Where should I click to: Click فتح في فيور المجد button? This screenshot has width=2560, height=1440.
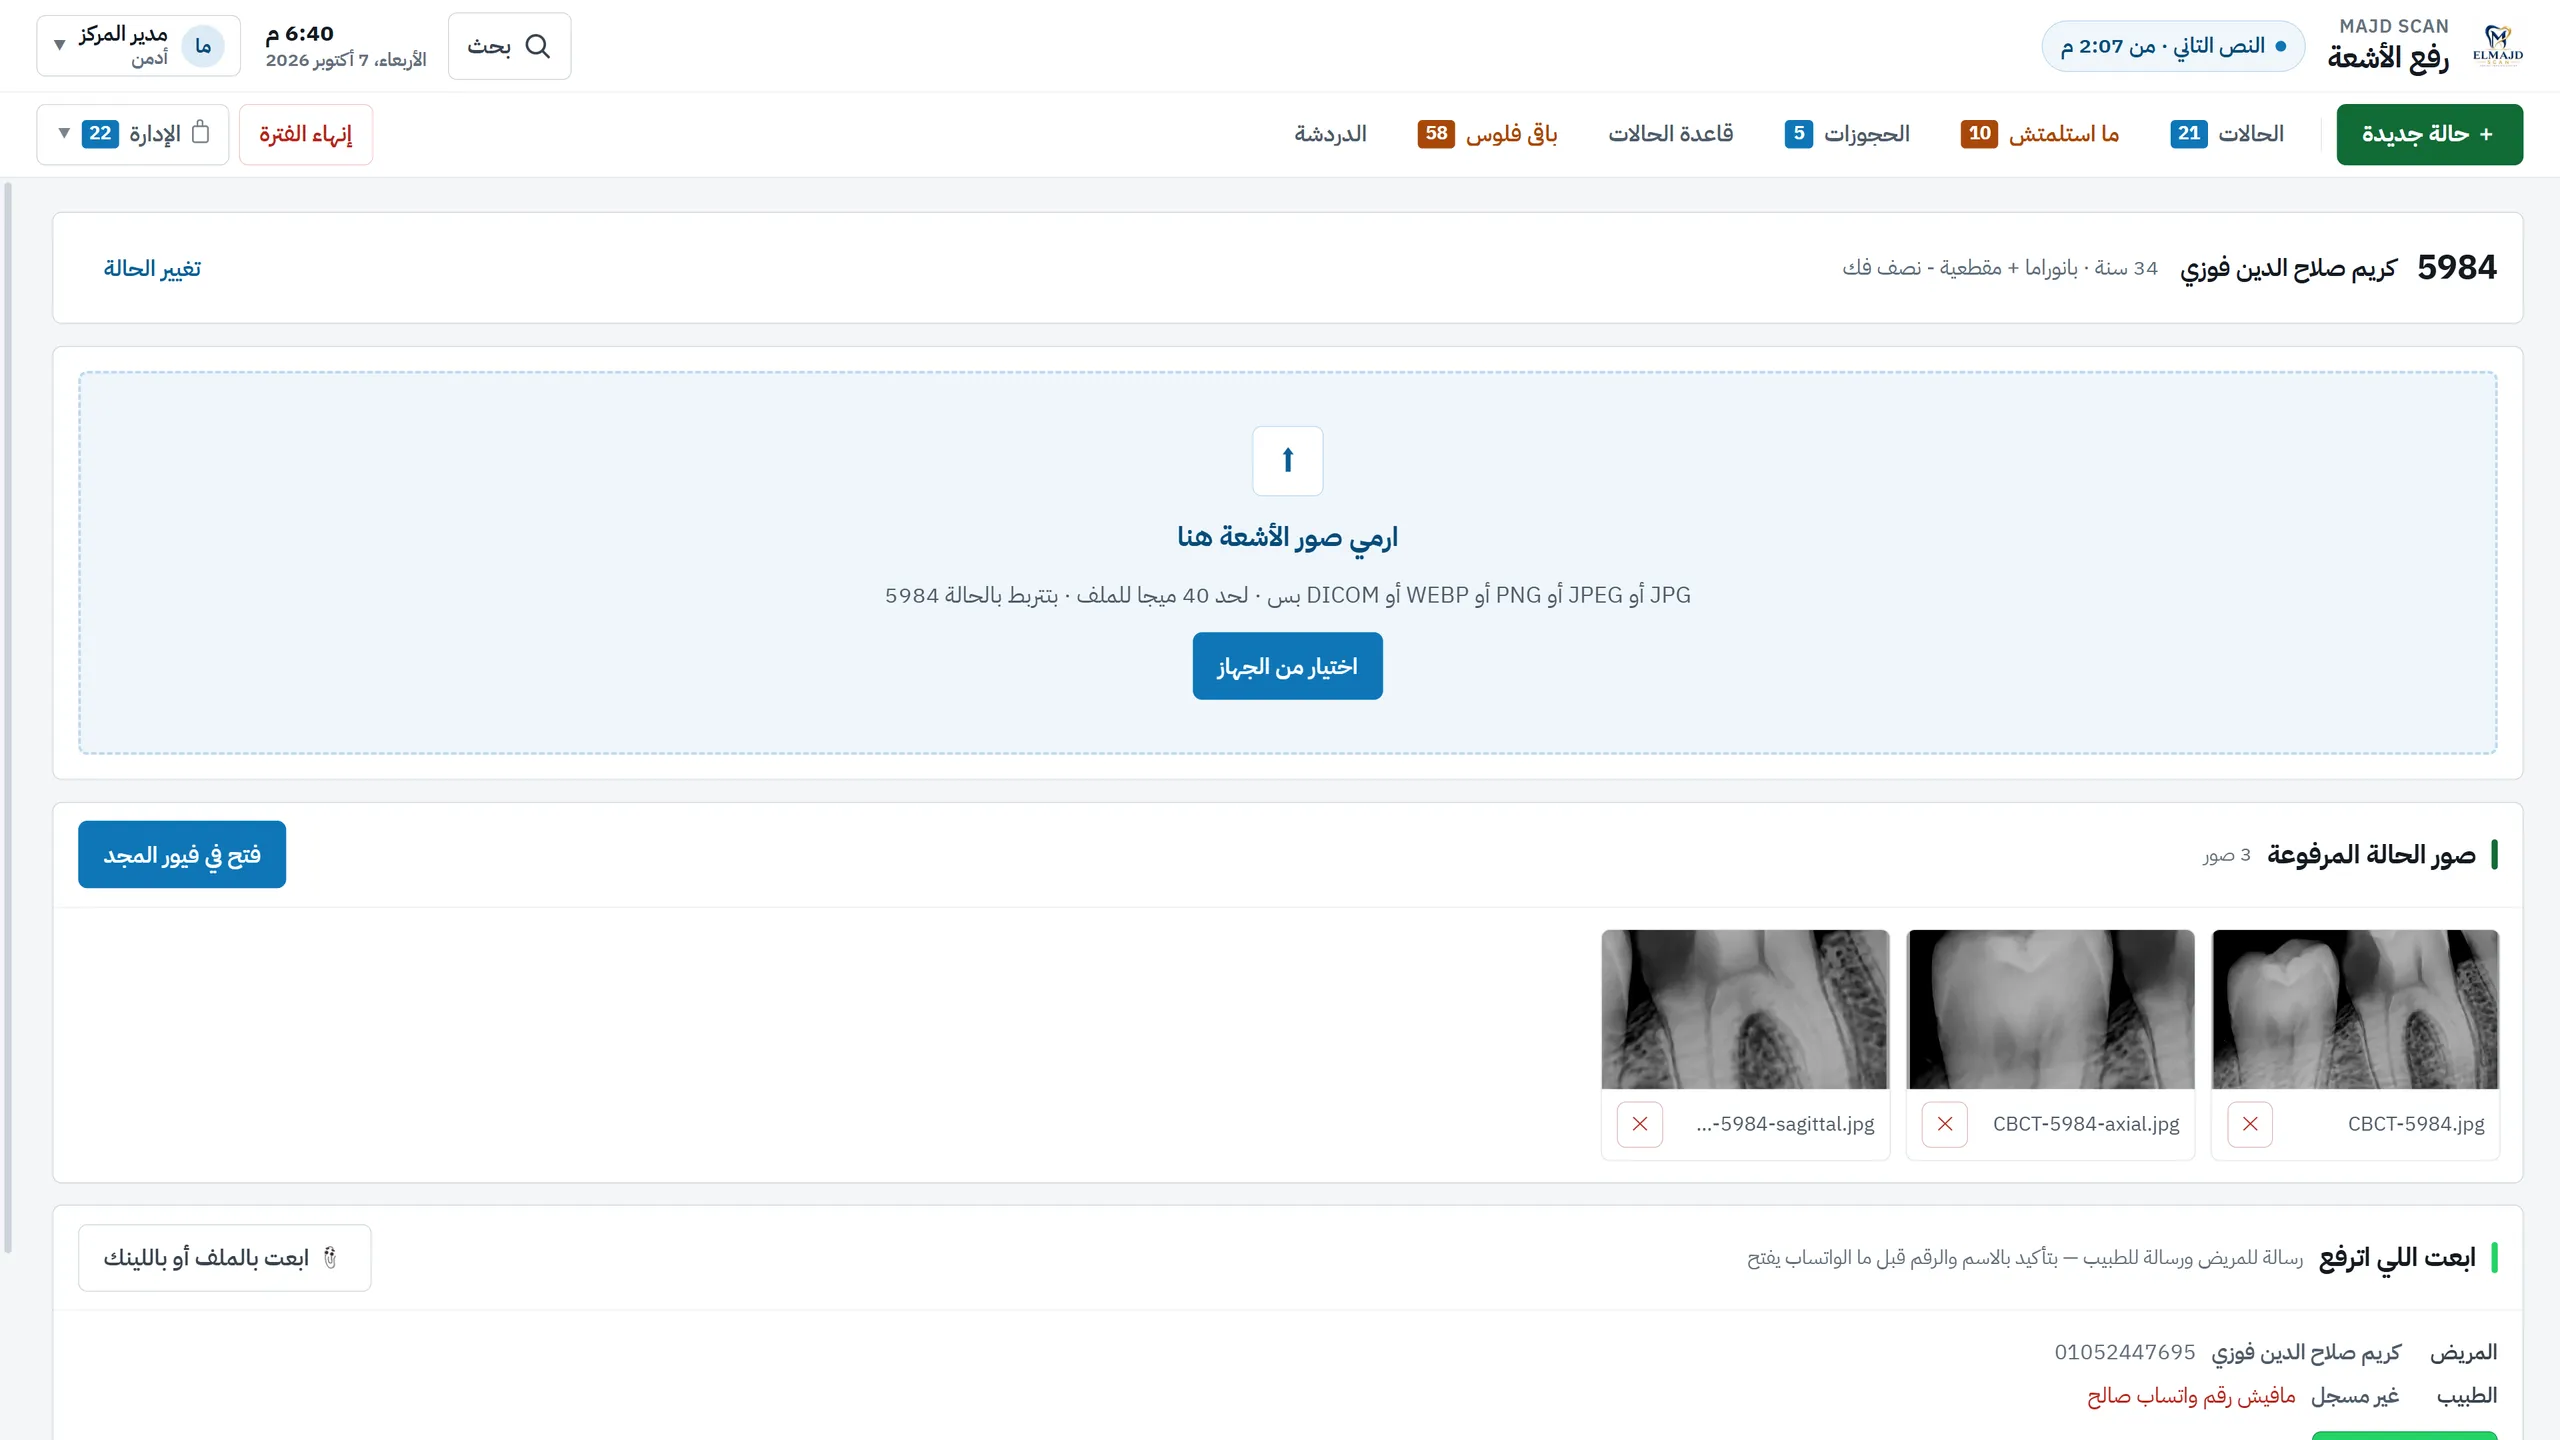(182, 855)
